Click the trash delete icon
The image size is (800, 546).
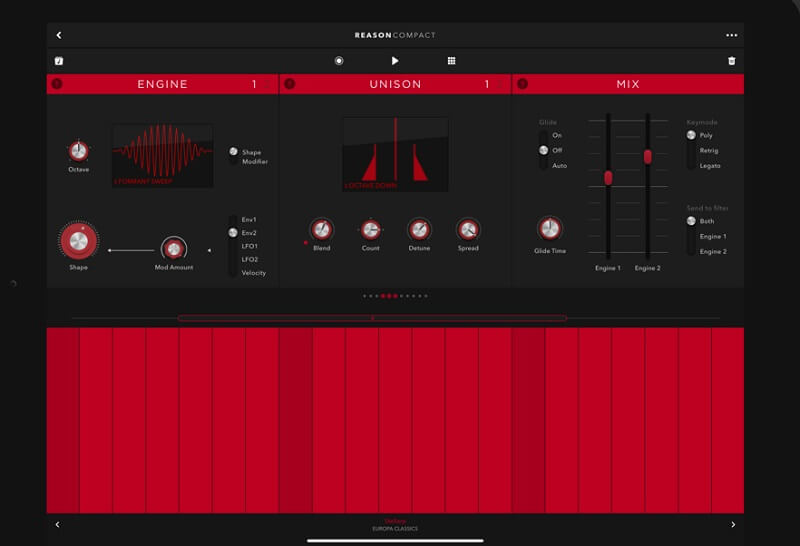(731, 61)
